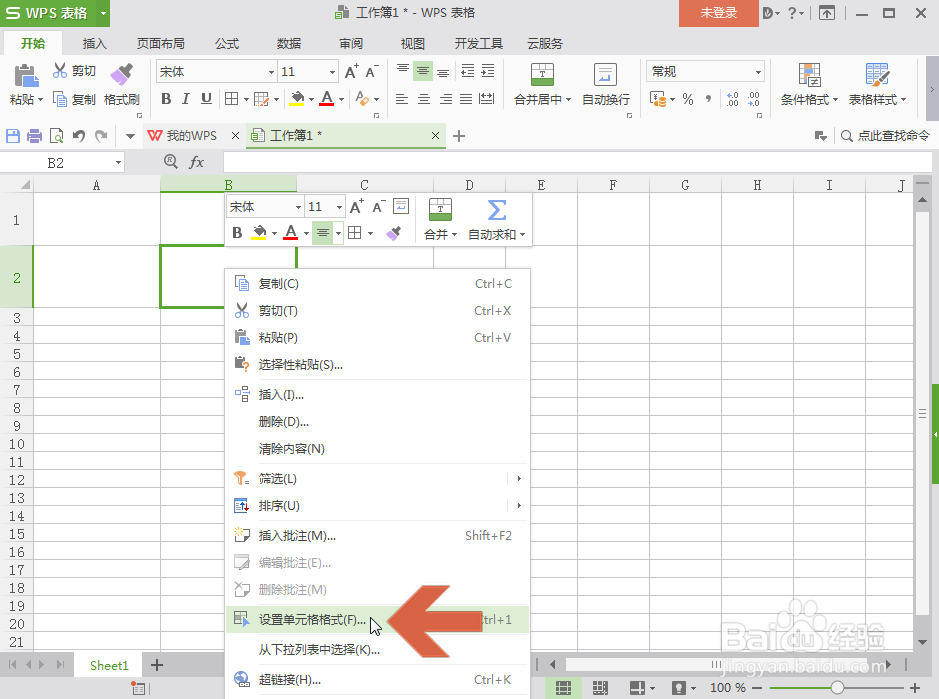Open a new document tab with plus
This screenshot has width=939, height=699.
click(x=459, y=137)
